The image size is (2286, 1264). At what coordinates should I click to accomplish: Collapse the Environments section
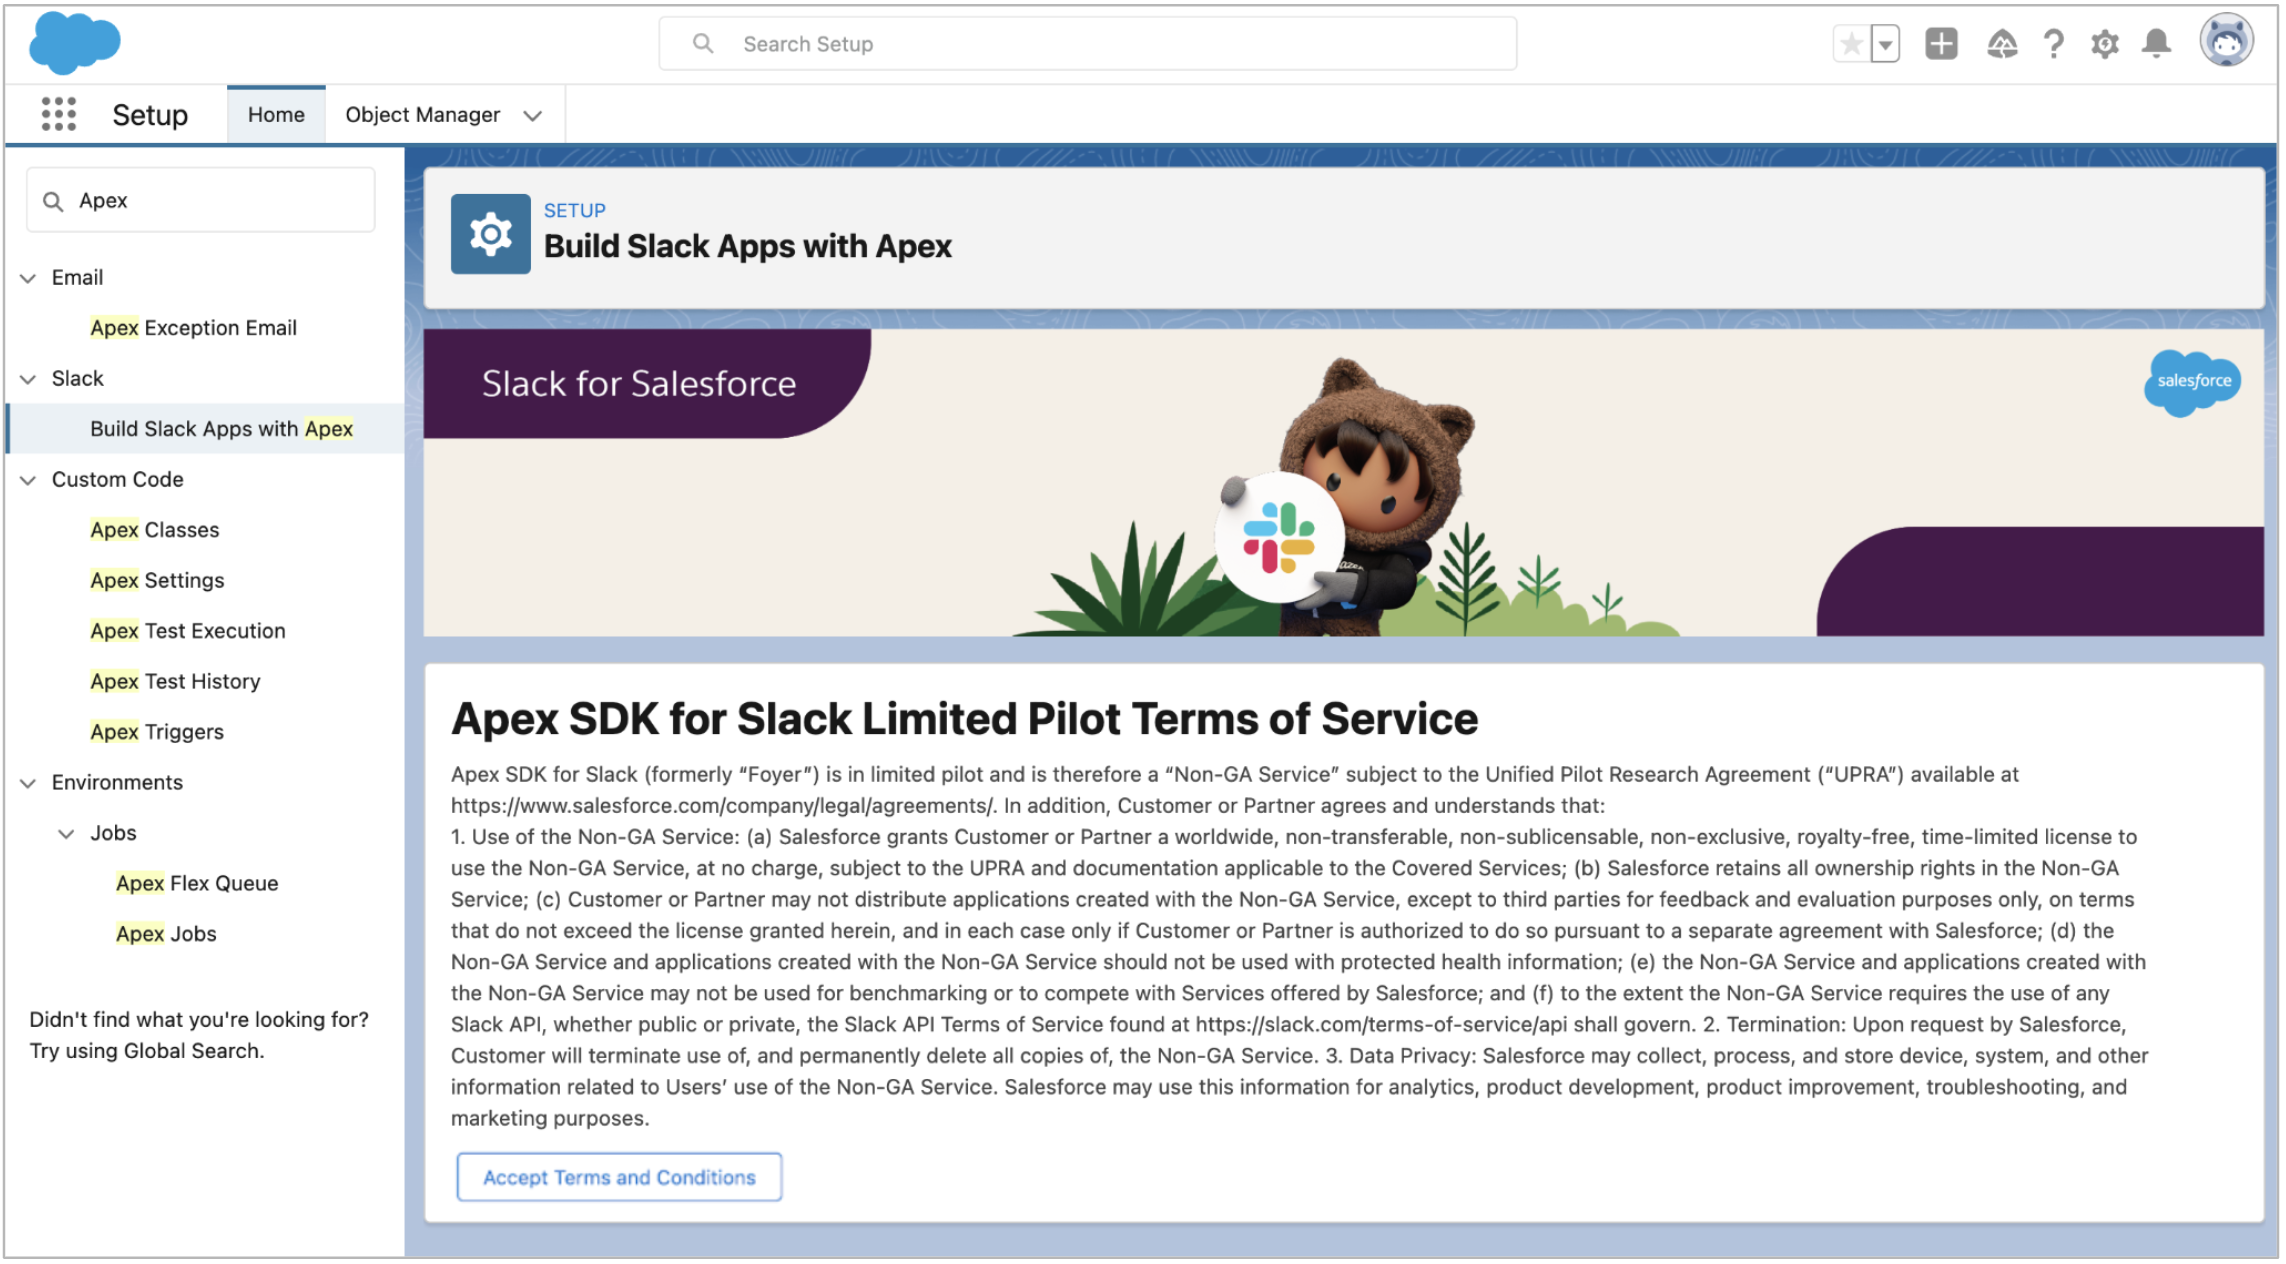(x=28, y=783)
